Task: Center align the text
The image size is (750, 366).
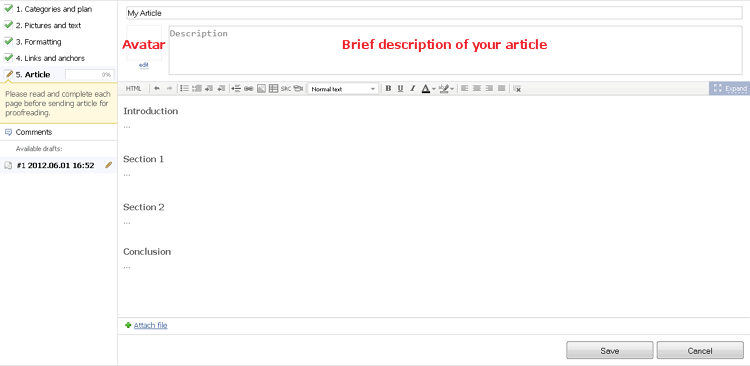Action: tap(477, 89)
